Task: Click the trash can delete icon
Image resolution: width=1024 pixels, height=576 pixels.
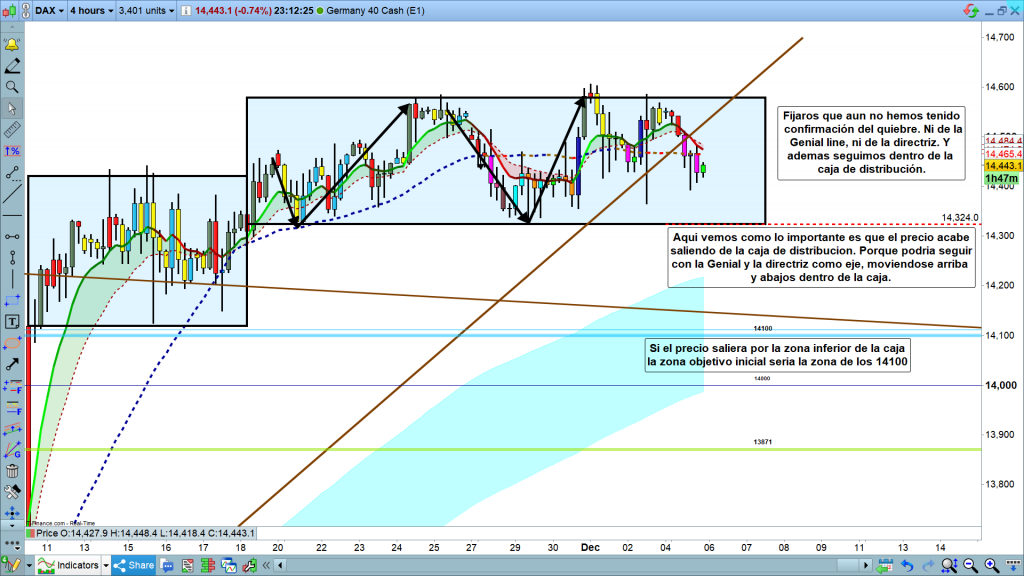Action: (x=13, y=470)
